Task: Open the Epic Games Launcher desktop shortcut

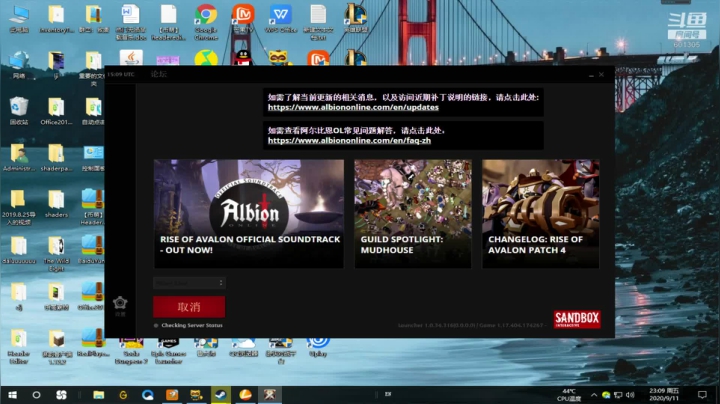Action: coord(169,351)
